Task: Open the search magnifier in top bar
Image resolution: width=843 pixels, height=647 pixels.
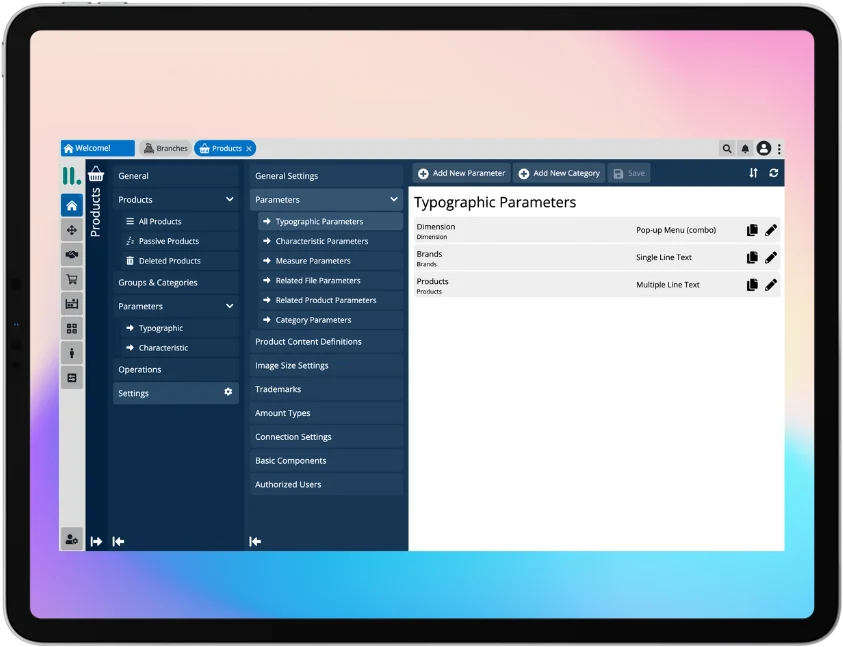Action: click(x=727, y=148)
